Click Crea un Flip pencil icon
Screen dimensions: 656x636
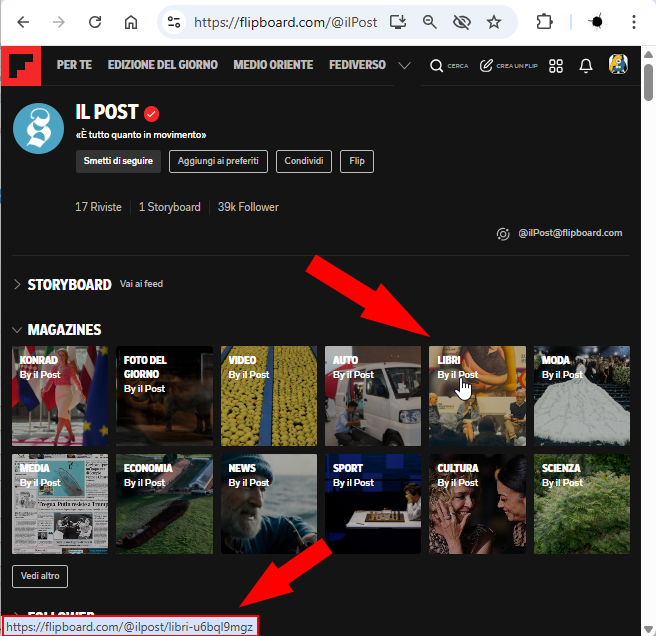508,66
